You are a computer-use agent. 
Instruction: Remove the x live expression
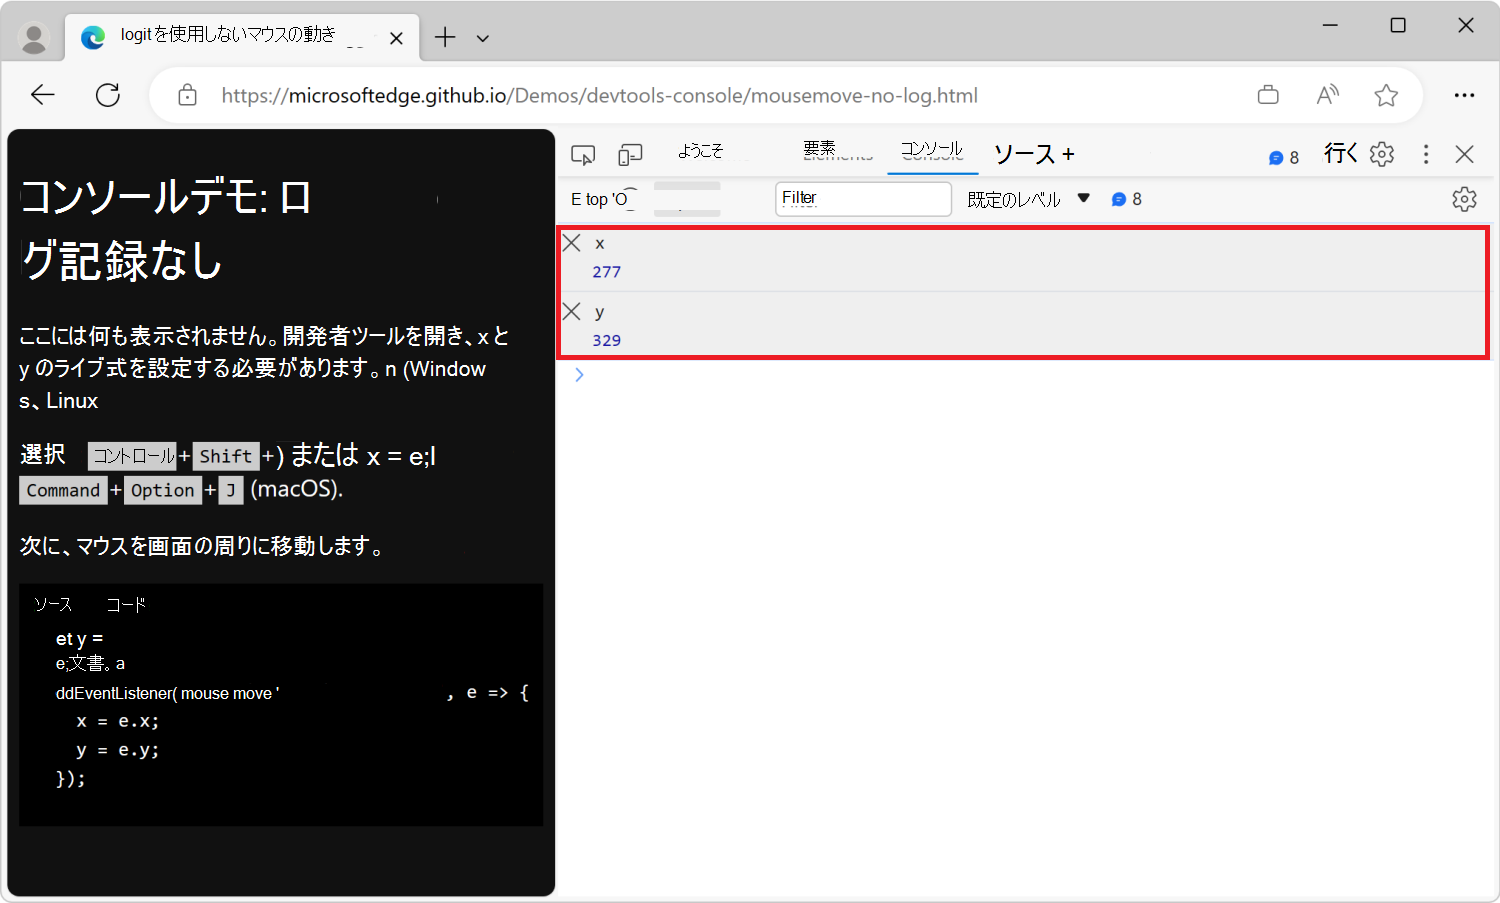tap(571, 242)
